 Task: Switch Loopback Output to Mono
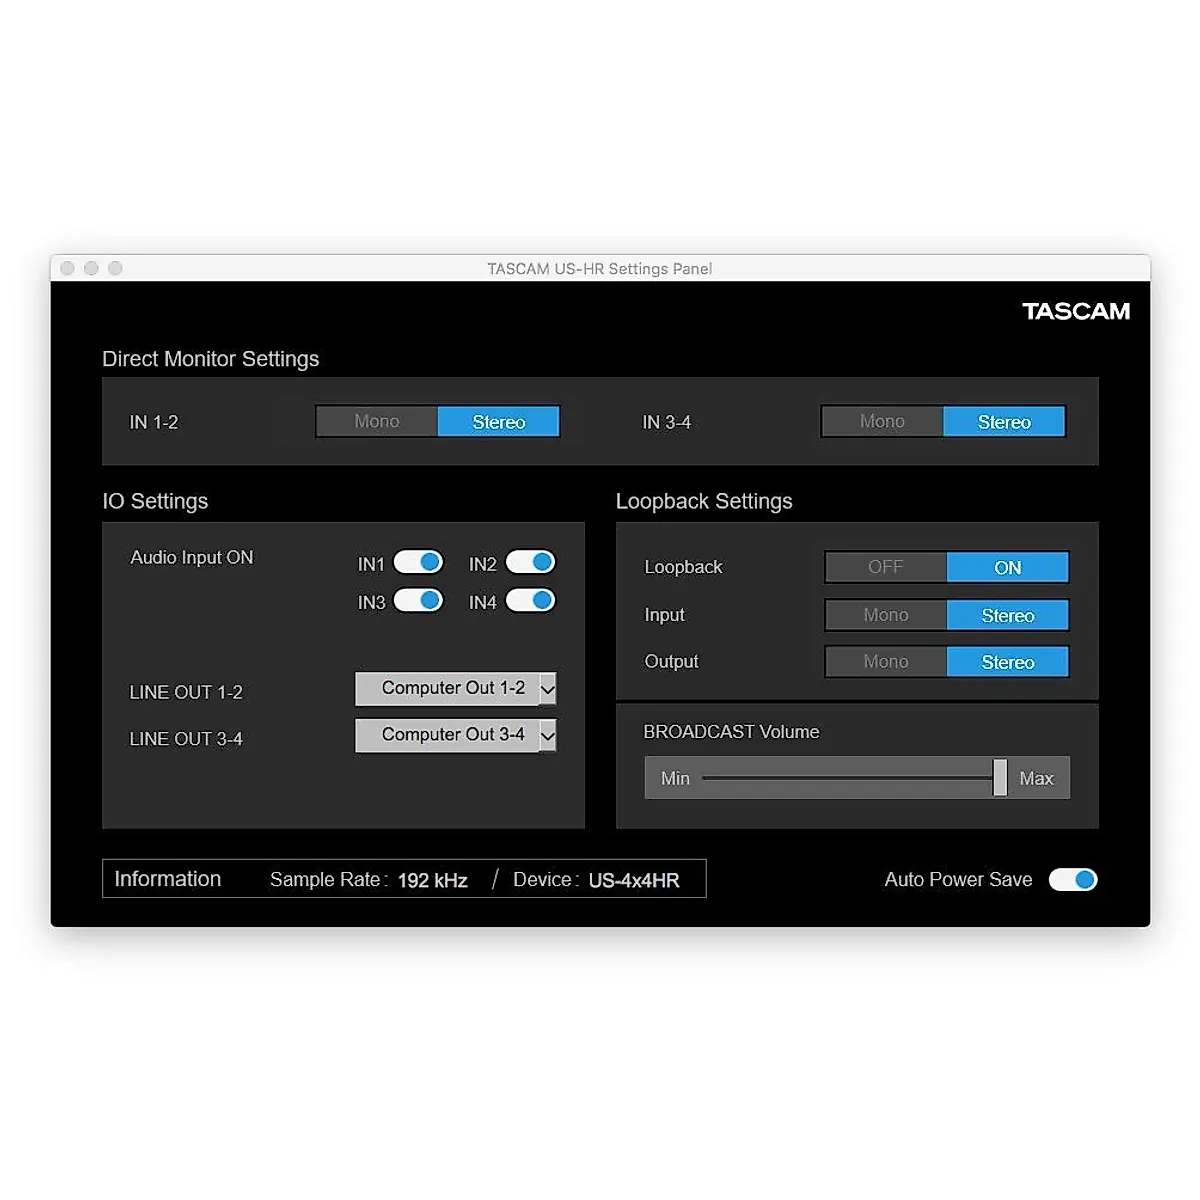[x=886, y=662]
